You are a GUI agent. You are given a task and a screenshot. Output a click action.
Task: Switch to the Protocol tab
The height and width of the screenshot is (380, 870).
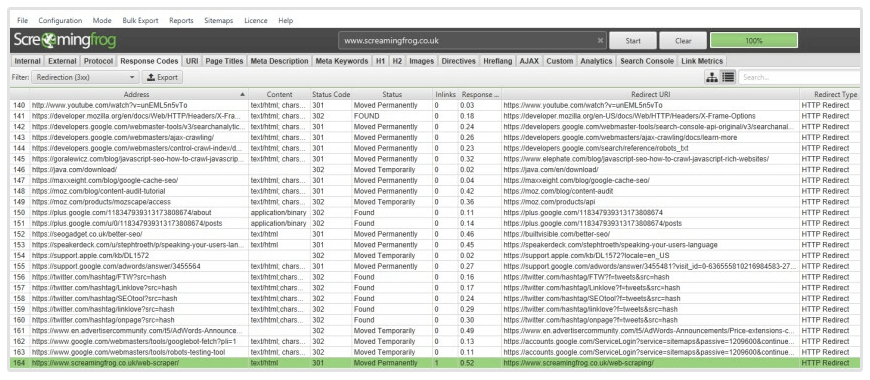(98, 61)
